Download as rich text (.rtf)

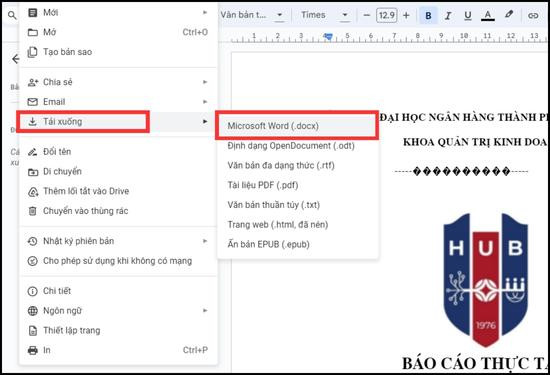pyautogui.click(x=297, y=166)
